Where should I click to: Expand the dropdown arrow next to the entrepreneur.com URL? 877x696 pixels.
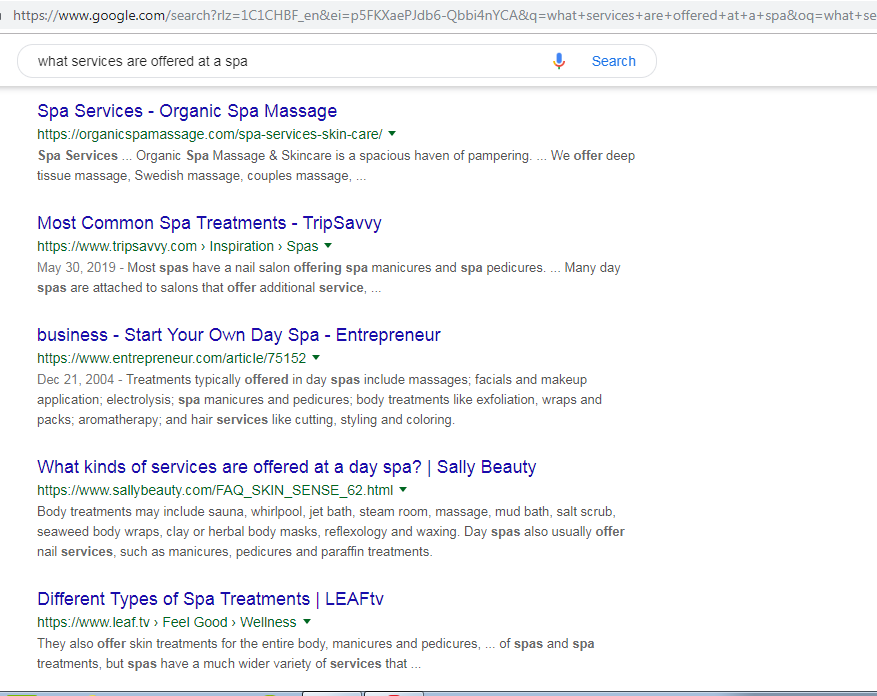[316, 358]
